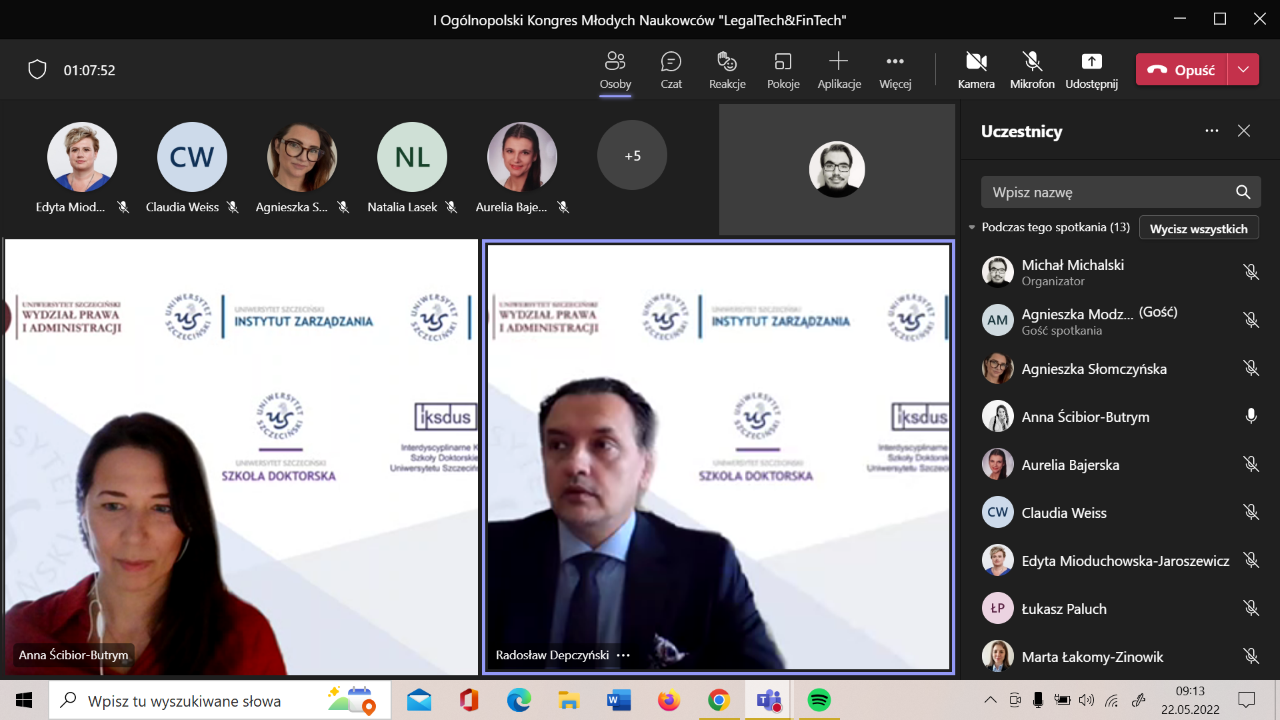The width and height of the screenshot is (1280, 720).
Task: Unmute the Mikrofon
Action: 1032,70
